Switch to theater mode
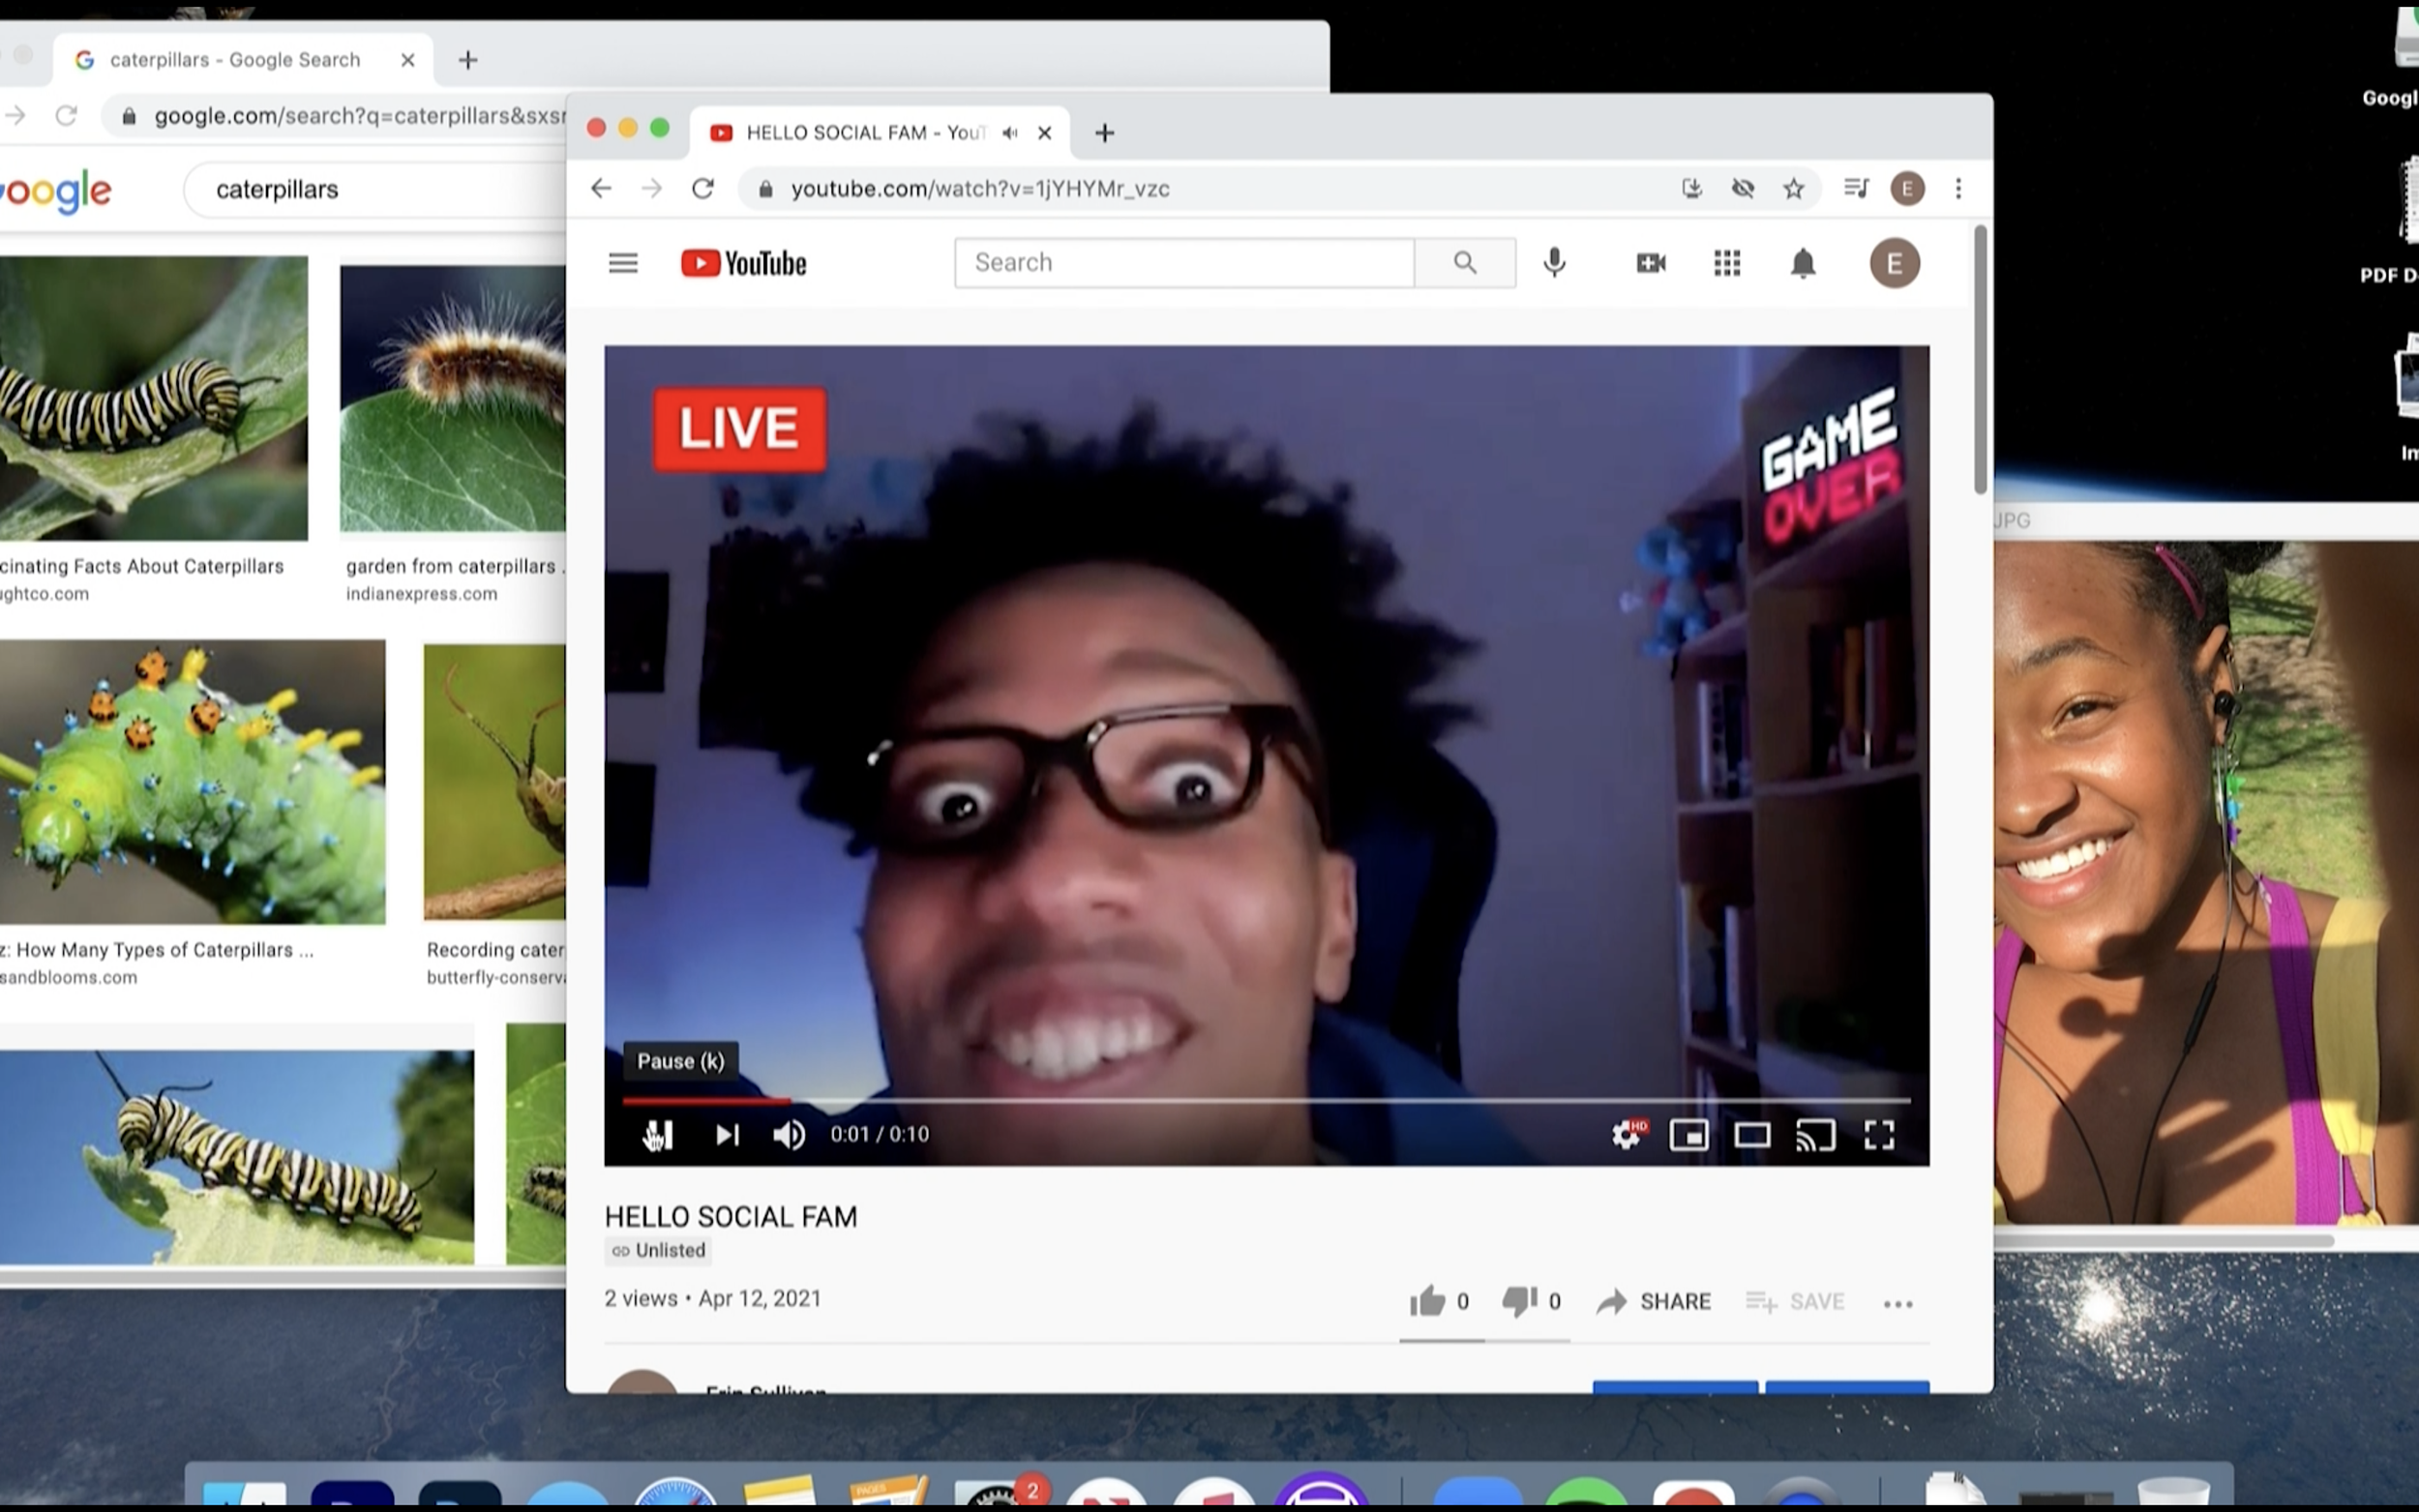 tap(1752, 1135)
